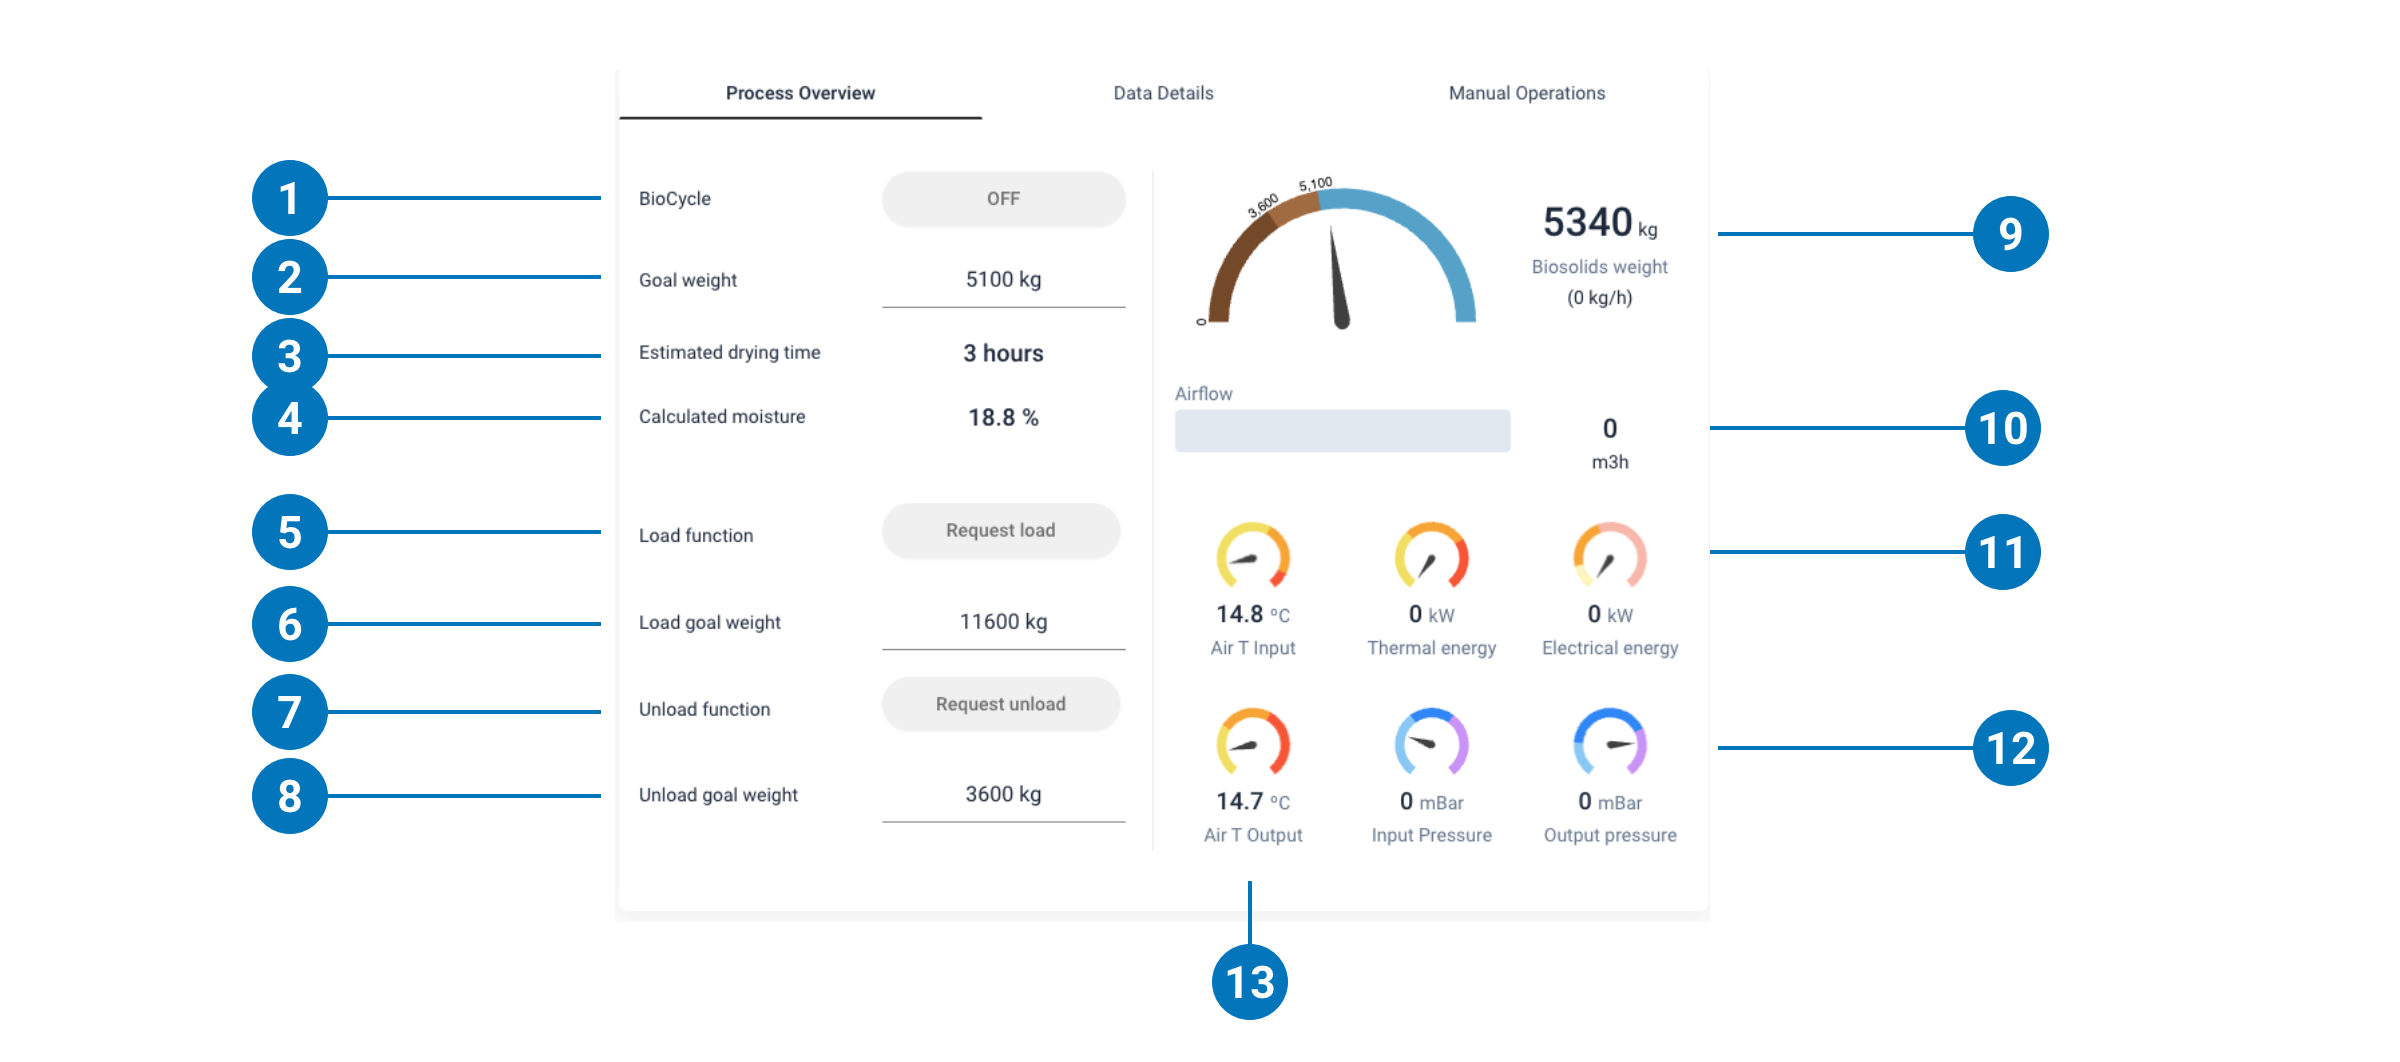Screen dimensions: 2400x1062
Task: Click the Biosolids weight caption
Action: (1600, 267)
